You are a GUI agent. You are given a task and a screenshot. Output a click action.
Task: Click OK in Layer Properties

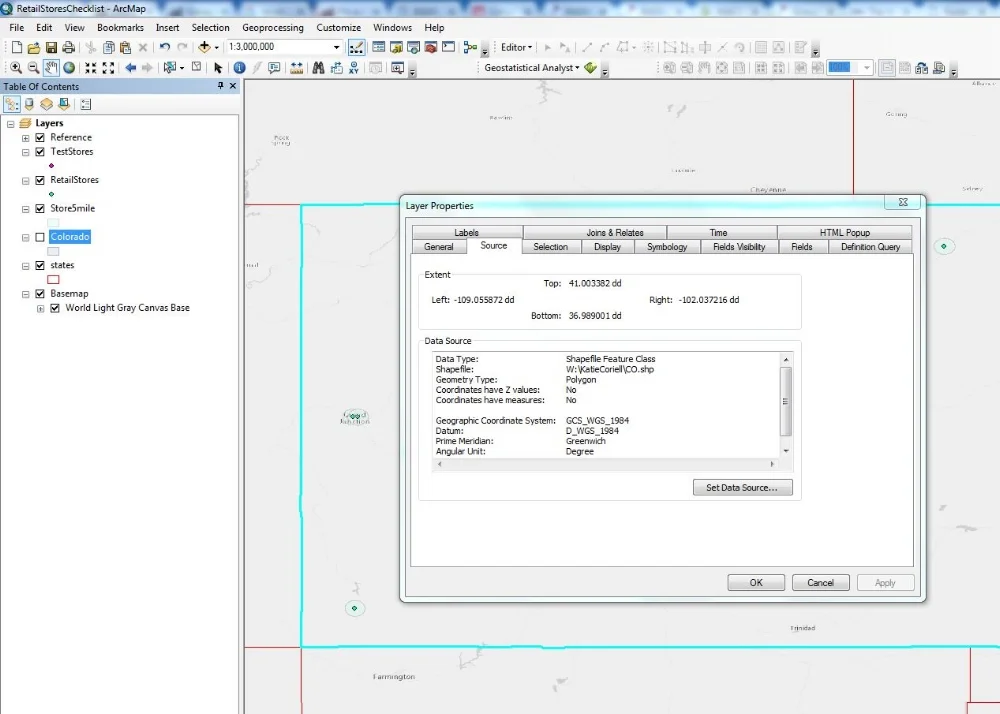756,583
